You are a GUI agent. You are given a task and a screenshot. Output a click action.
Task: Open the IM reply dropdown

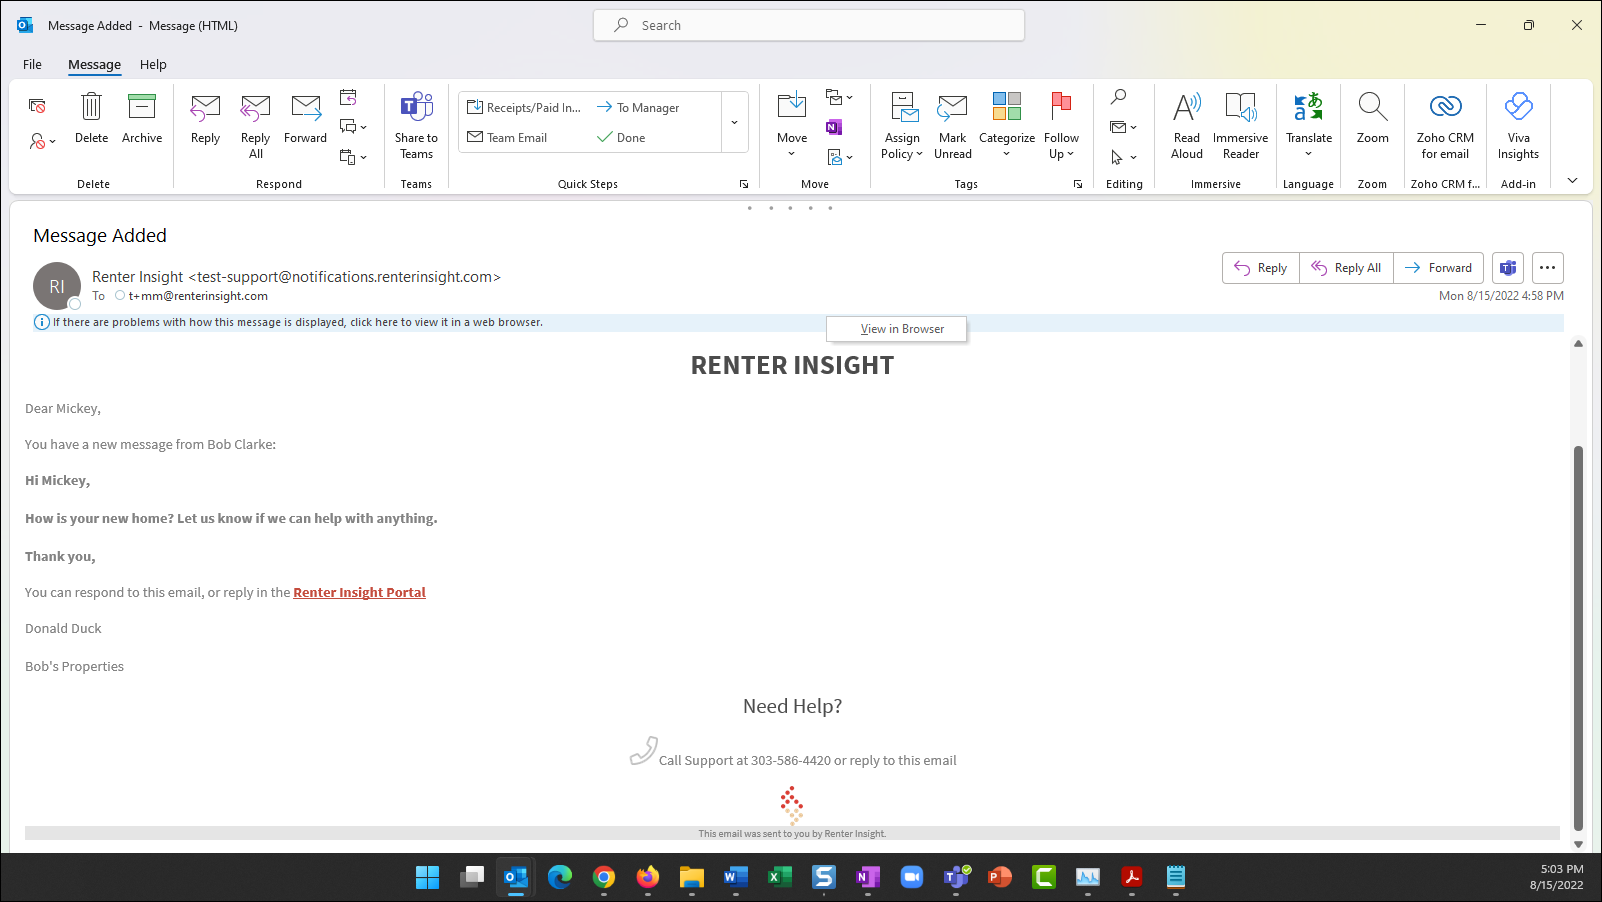pyautogui.click(x=353, y=126)
